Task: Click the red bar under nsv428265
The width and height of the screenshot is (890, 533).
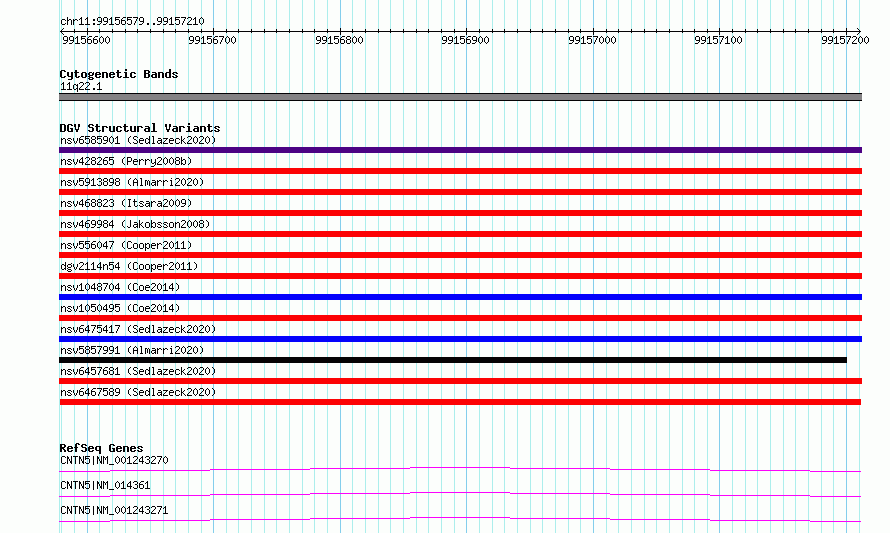Action: click(x=460, y=171)
